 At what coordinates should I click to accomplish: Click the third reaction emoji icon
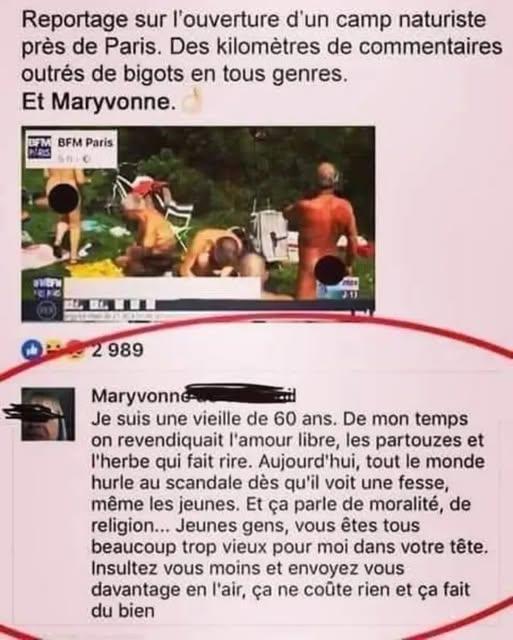[x=76, y=350]
